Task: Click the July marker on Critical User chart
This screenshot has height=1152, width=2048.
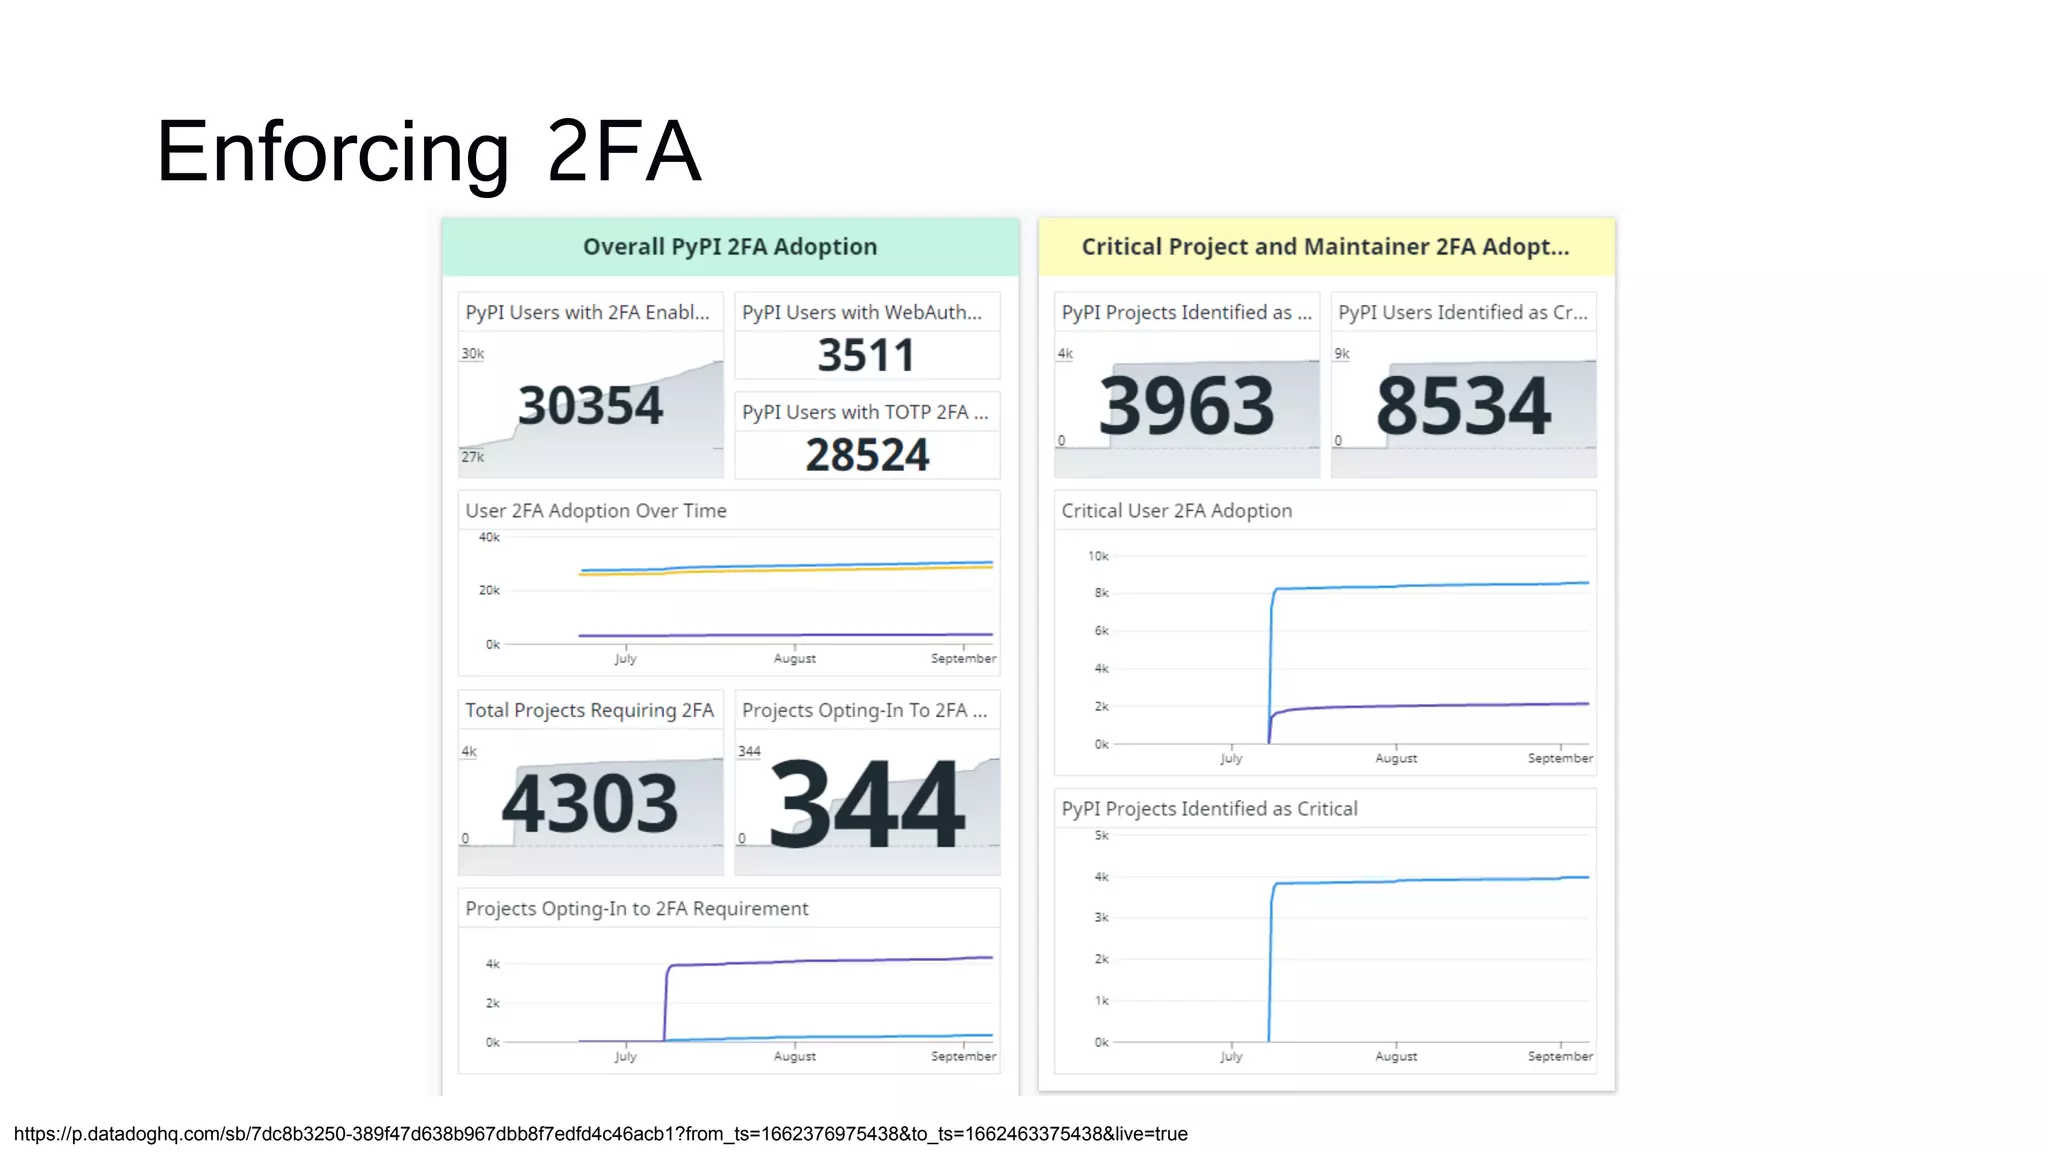Action: point(1231,758)
